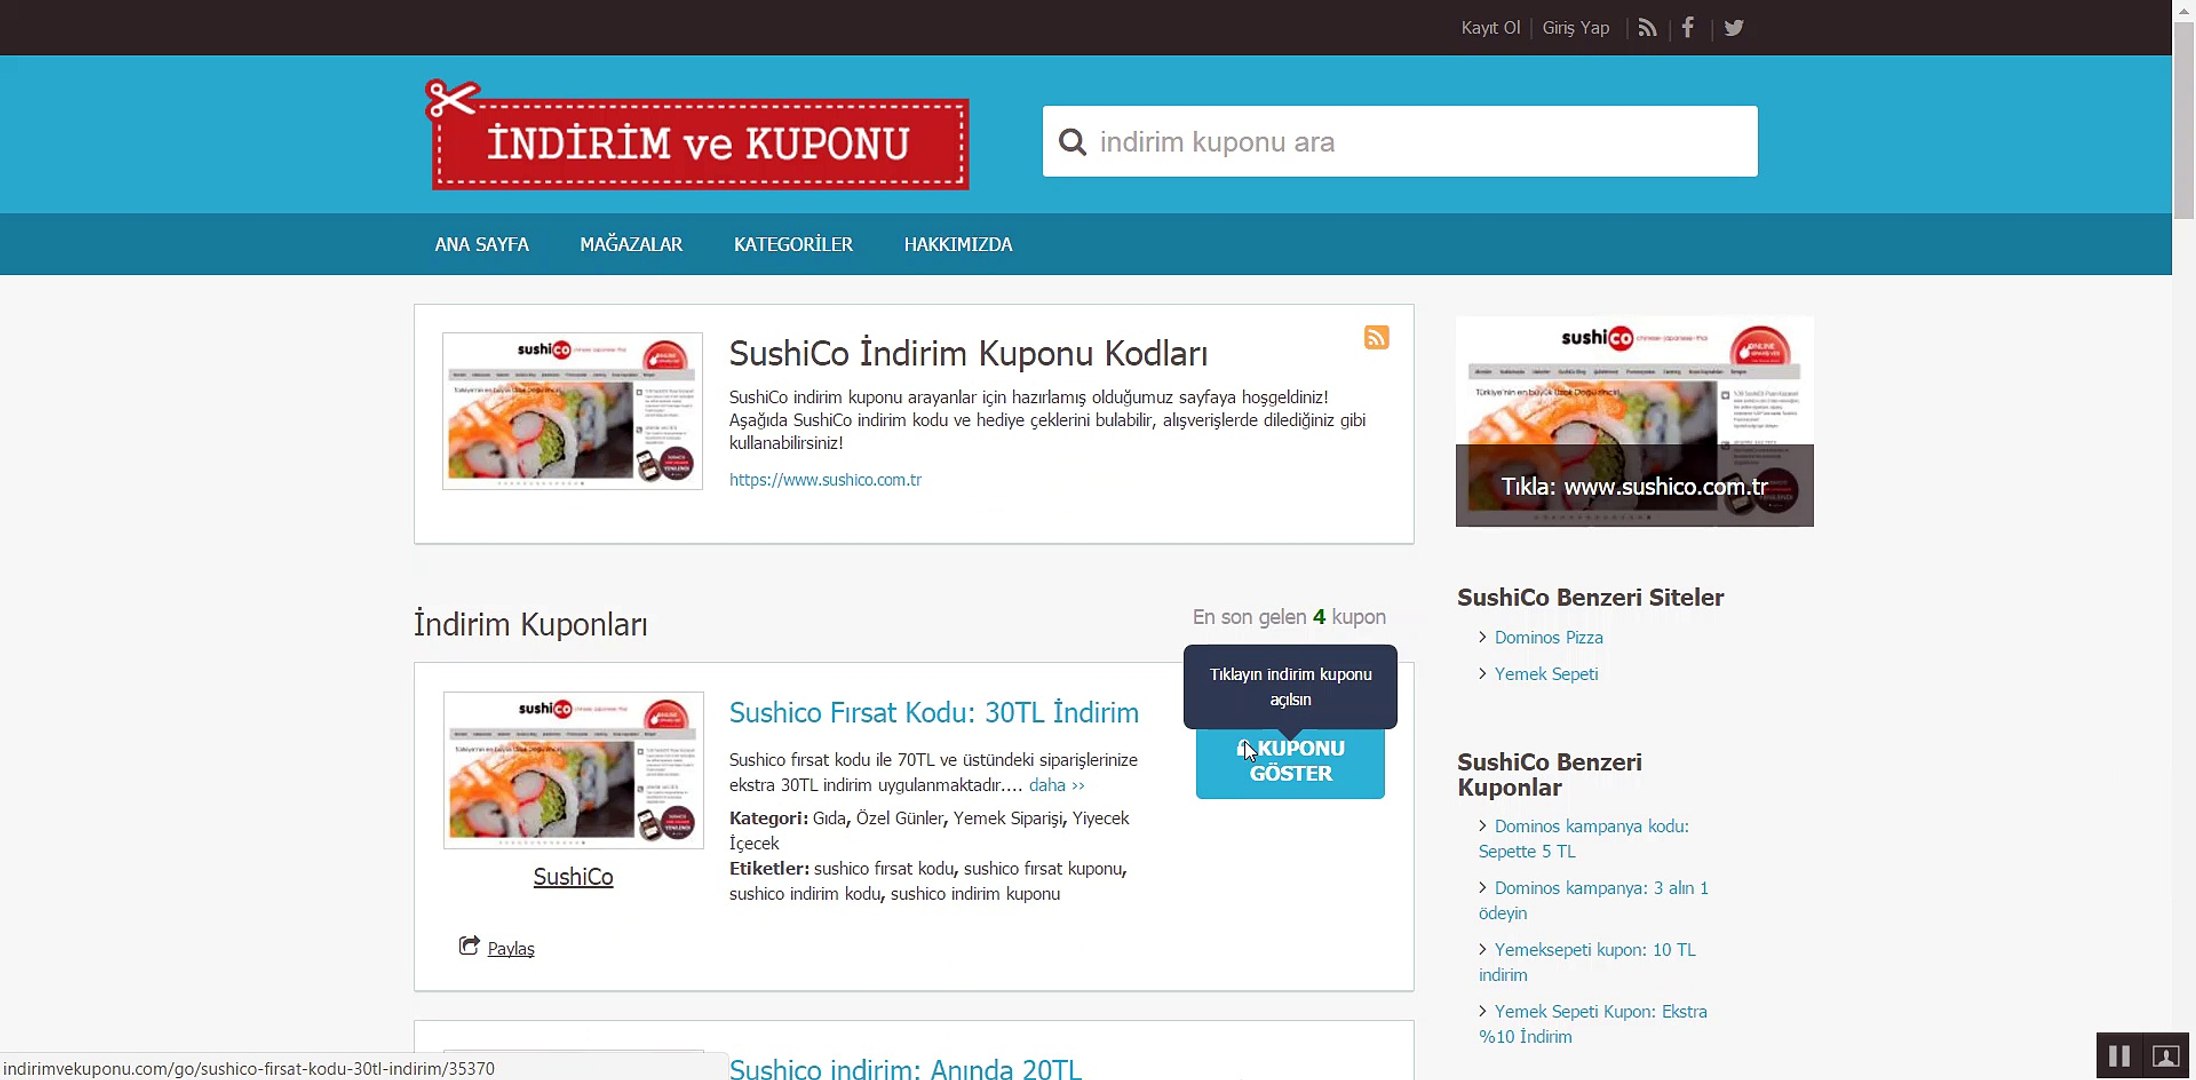Screen dimensions: 2196x1080
Task: Click the search magnifier icon
Action: coord(1072,142)
